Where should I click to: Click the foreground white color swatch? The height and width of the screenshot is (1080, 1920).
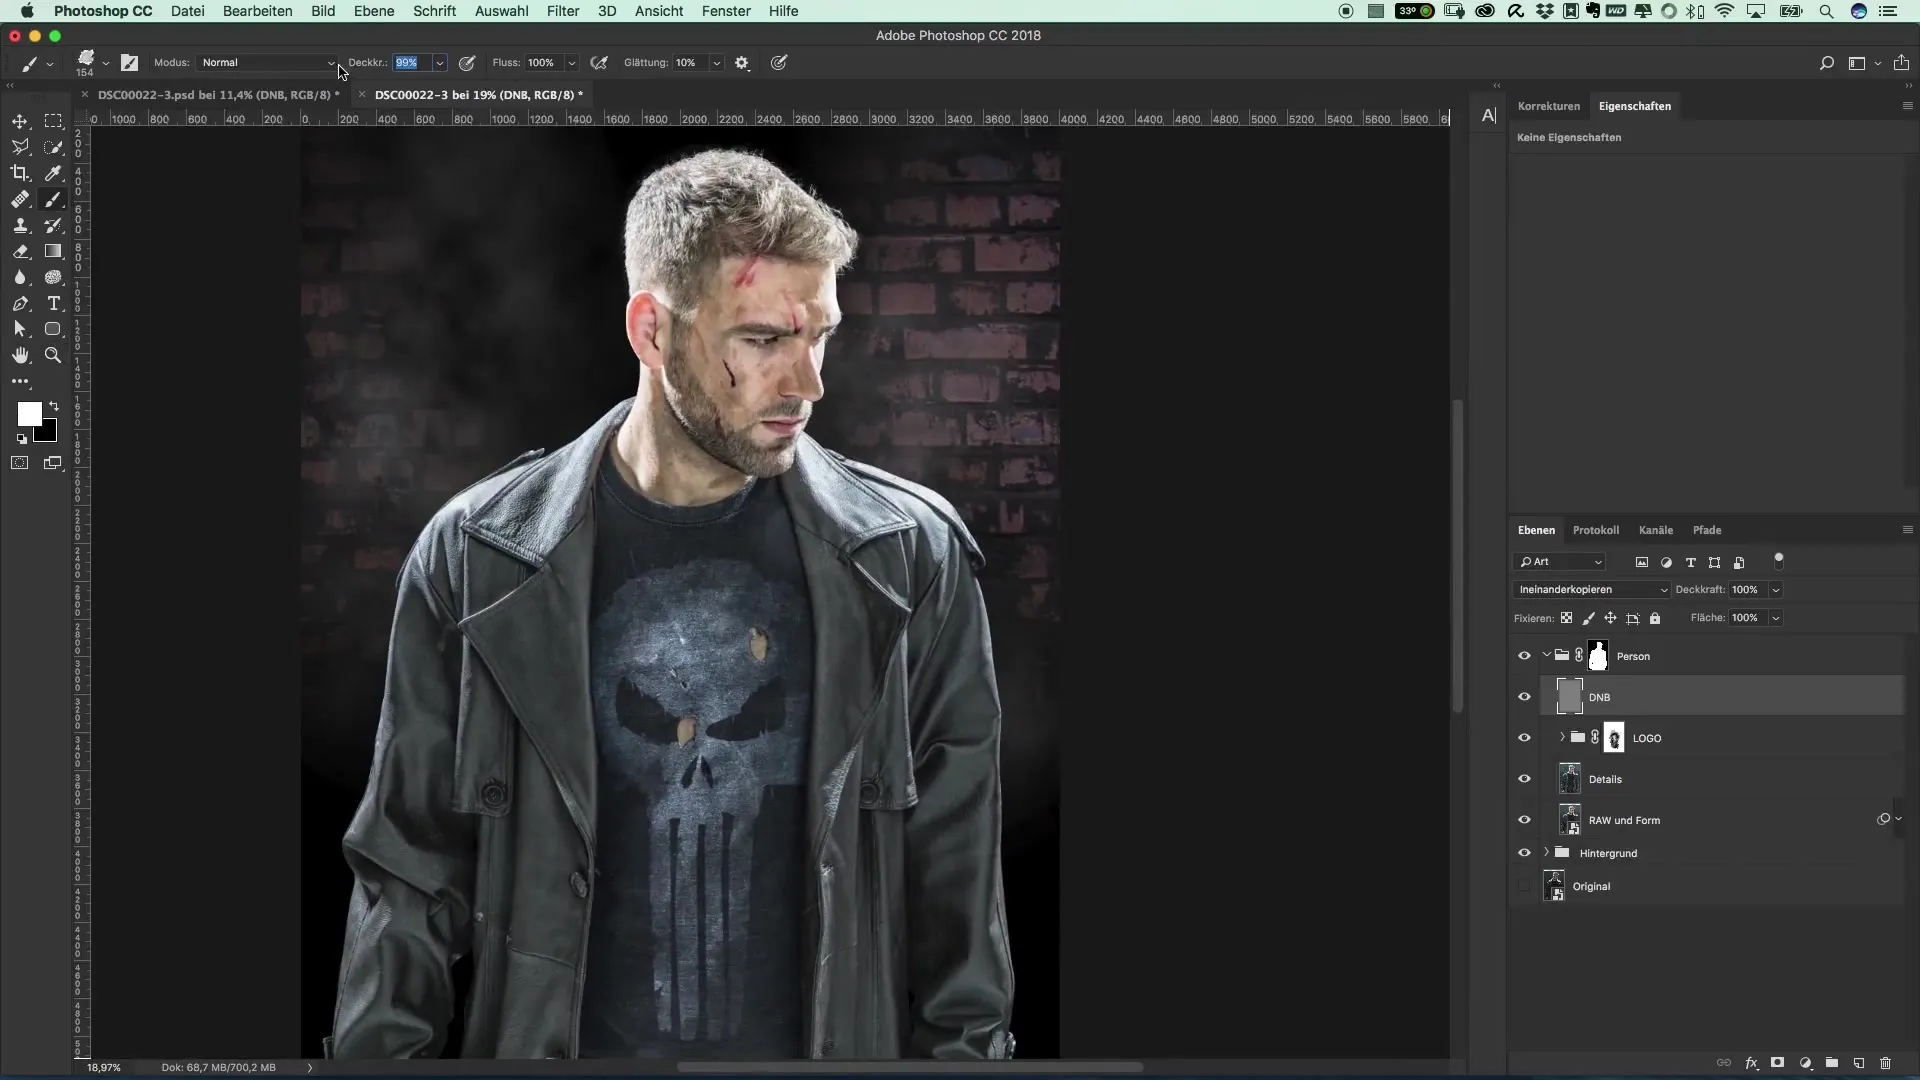(x=27, y=412)
